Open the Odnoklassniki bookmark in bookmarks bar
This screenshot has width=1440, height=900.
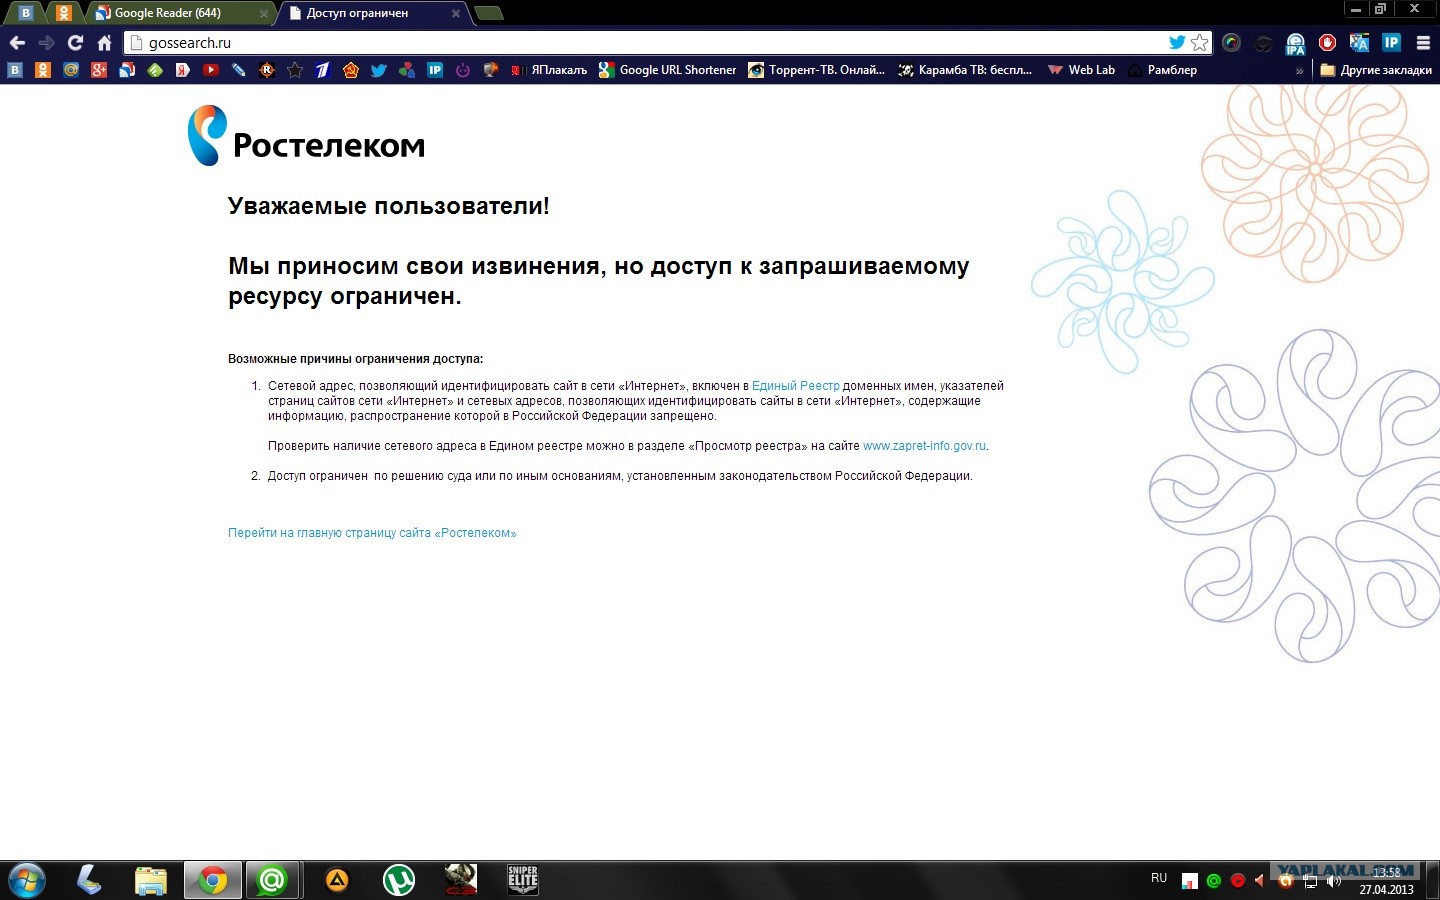[x=43, y=70]
